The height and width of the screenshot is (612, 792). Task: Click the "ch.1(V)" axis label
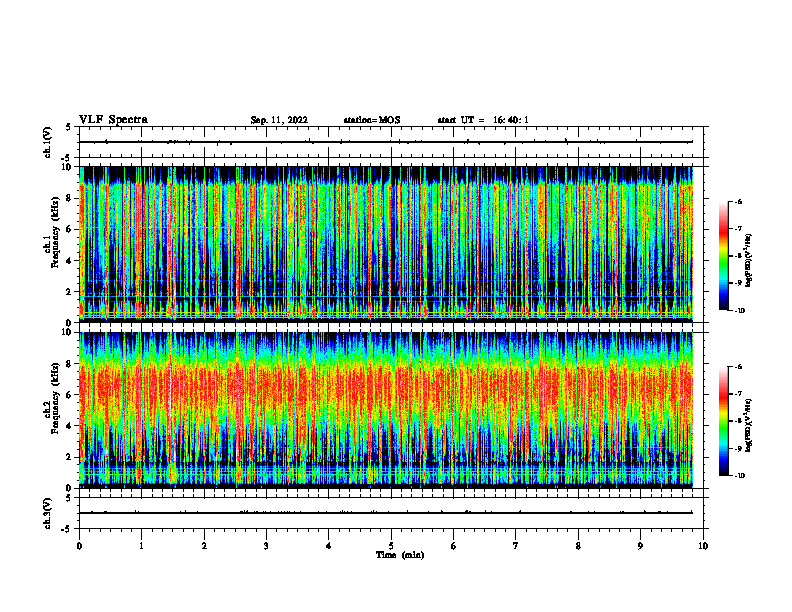tap(47, 142)
